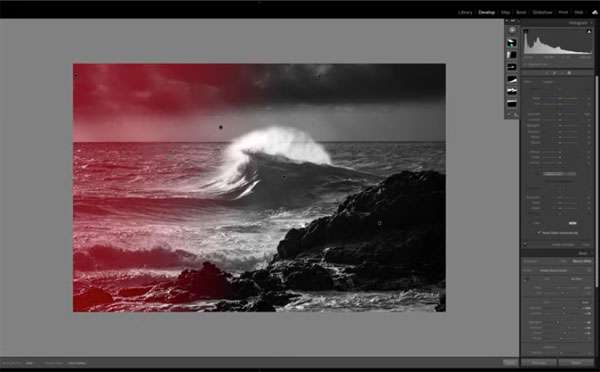Image resolution: width=600 pixels, height=372 pixels.
Task: Click the Done button in the toolbar
Action: pos(510,362)
